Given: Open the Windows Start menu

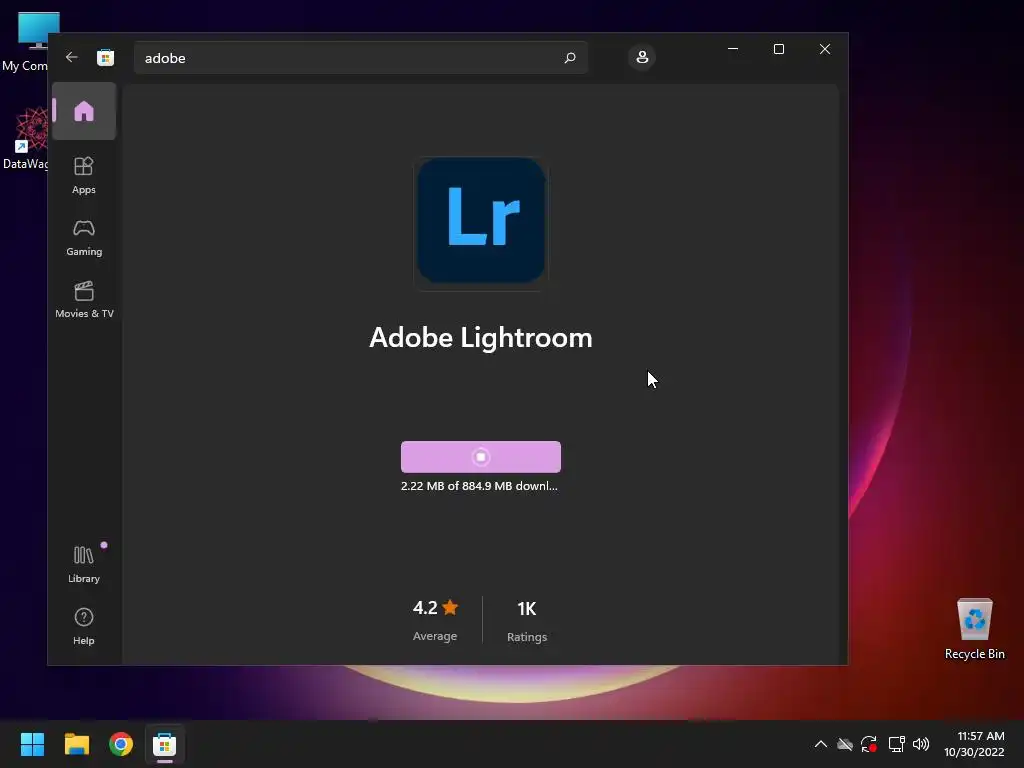Looking at the screenshot, I should tap(32, 744).
